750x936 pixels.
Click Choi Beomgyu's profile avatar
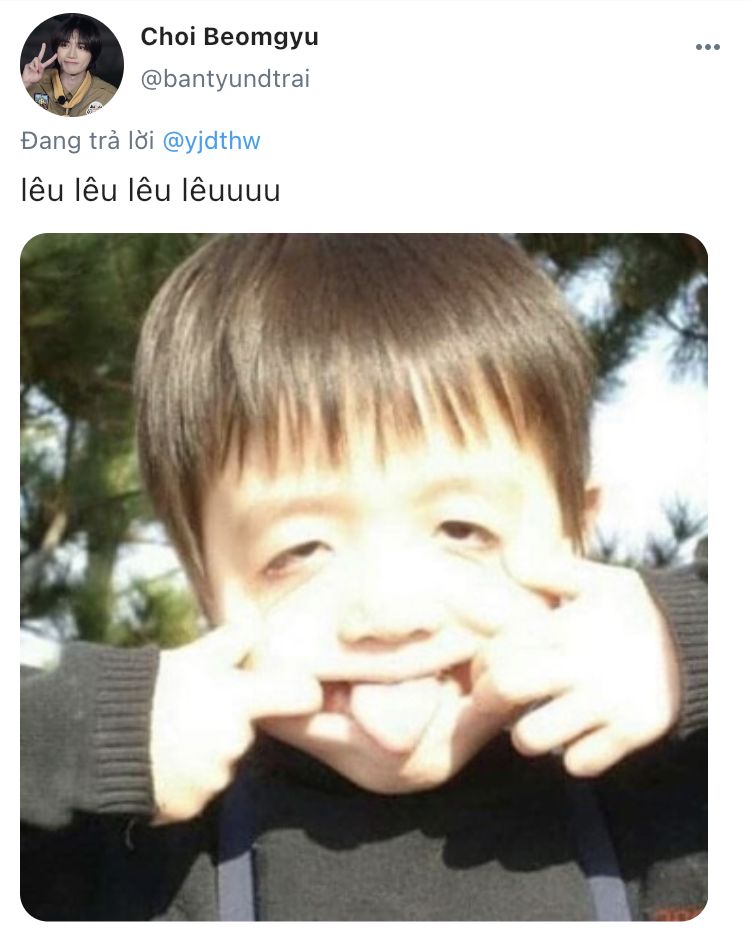coord(72,65)
